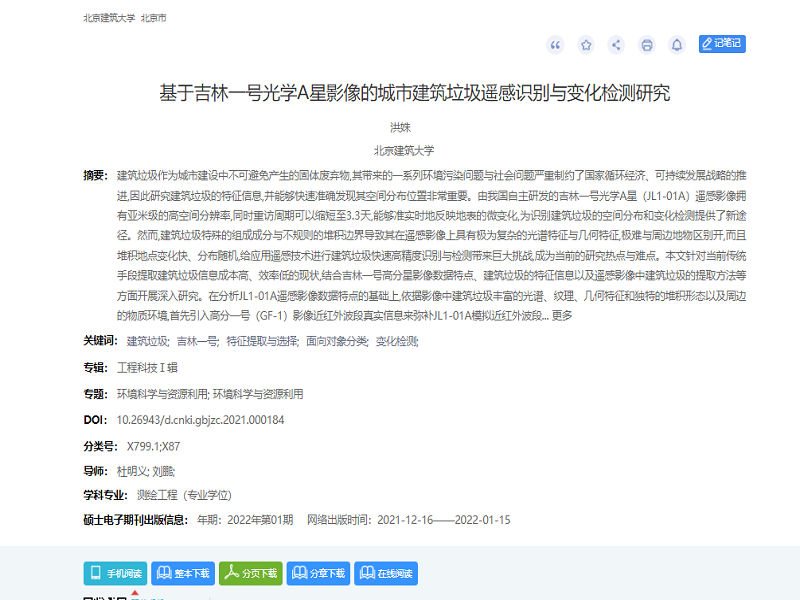Click the share icon

(616, 44)
